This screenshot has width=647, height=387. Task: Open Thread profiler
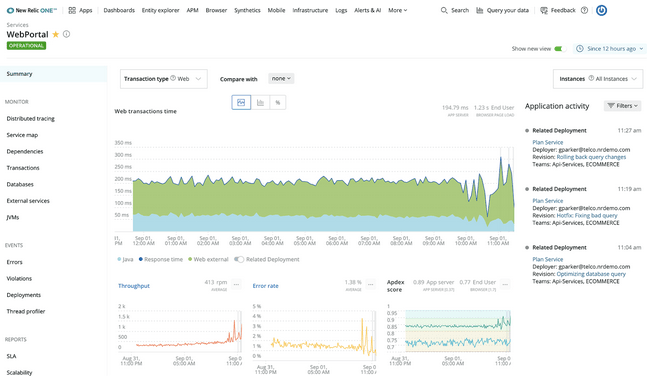26,311
